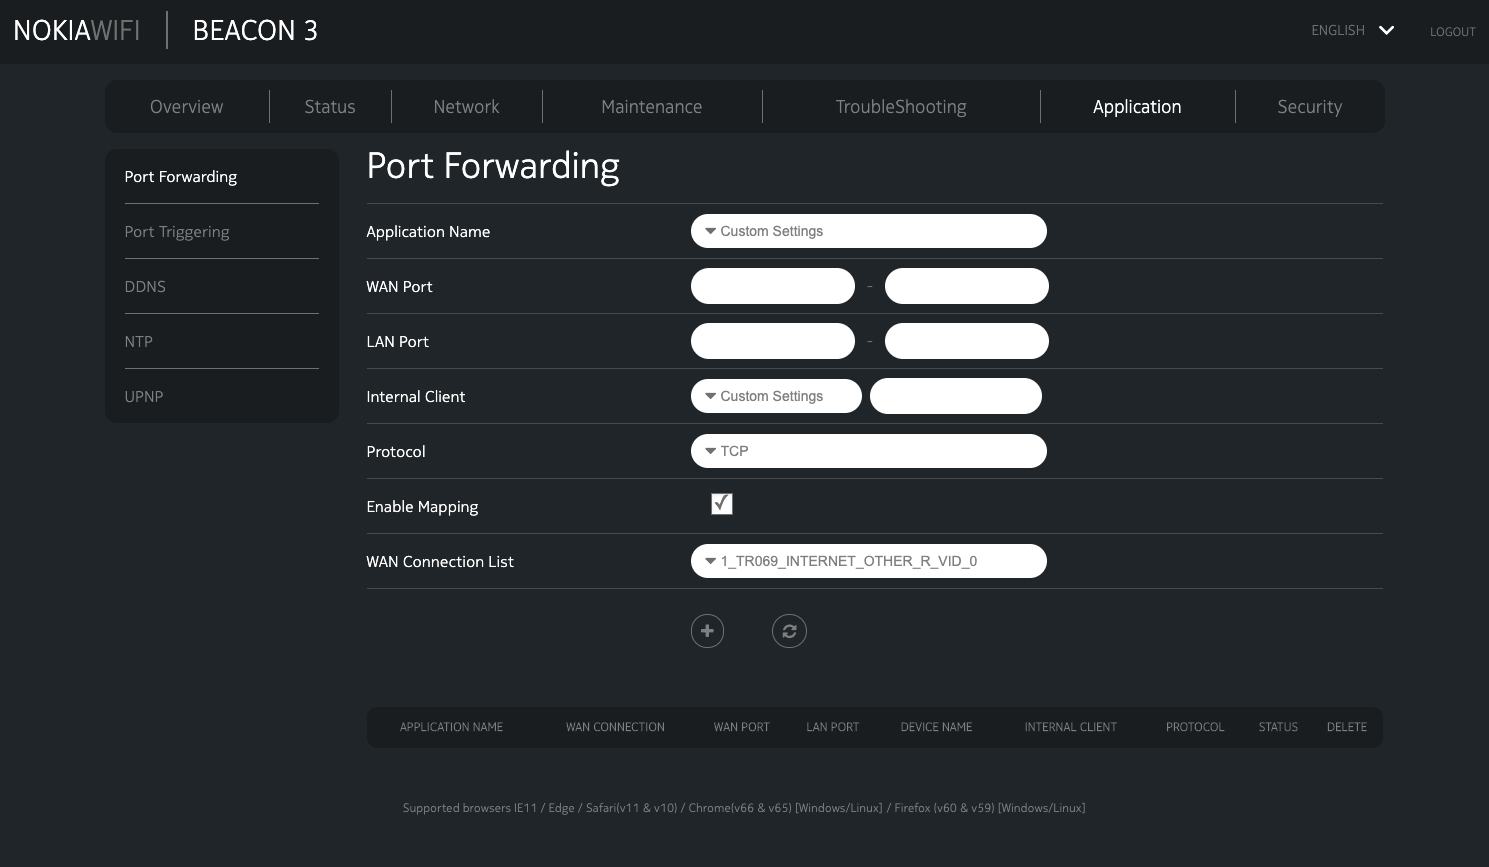This screenshot has width=1489, height=867.
Task: Click the WAN Port end field
Action: click(x=967, y=286)
